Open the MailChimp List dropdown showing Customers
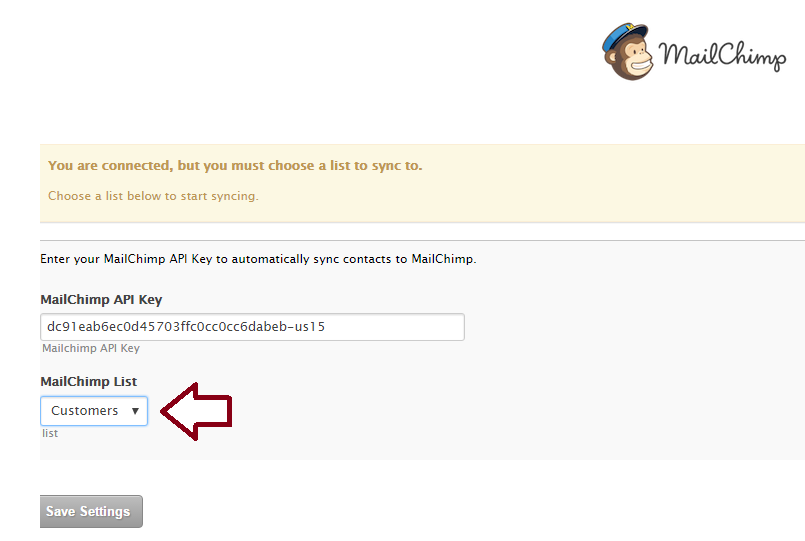This screenshot has width=805, height=541. pyautogui.click(x=94, y=411)
